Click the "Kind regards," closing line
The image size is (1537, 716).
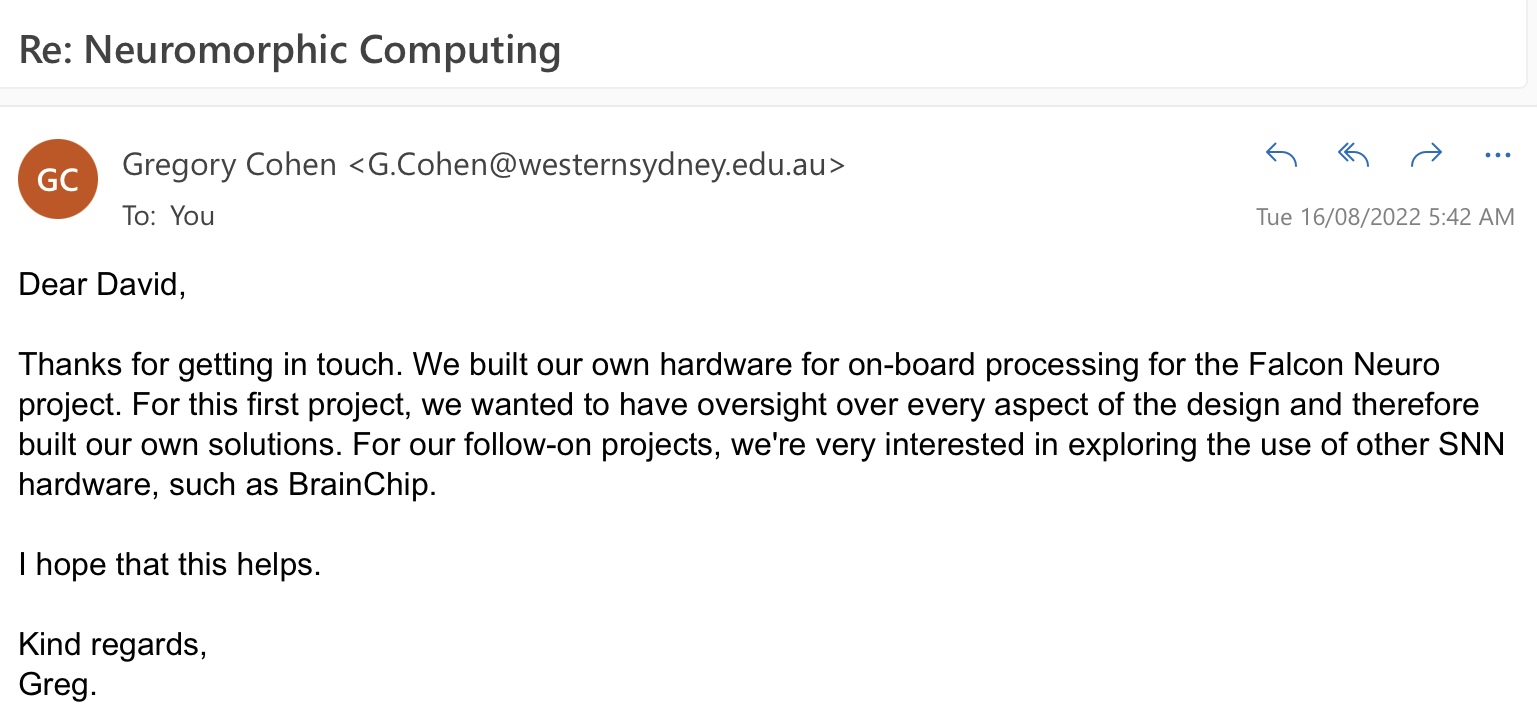[113, 645]
